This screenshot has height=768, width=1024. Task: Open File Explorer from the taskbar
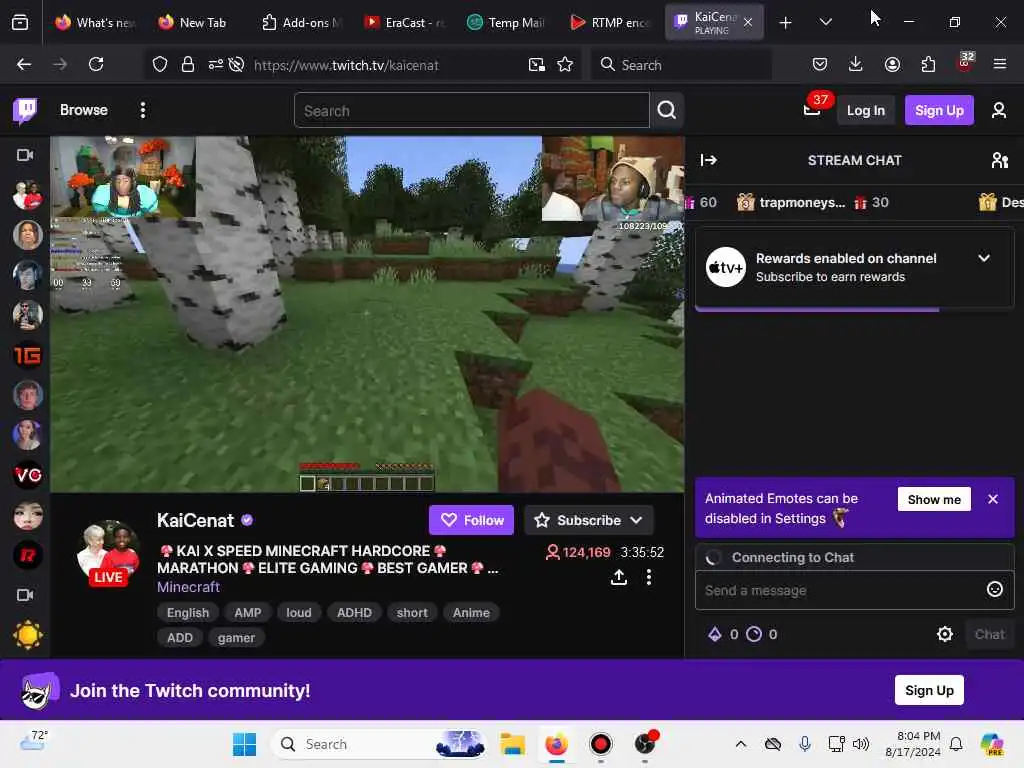point(513,744)
